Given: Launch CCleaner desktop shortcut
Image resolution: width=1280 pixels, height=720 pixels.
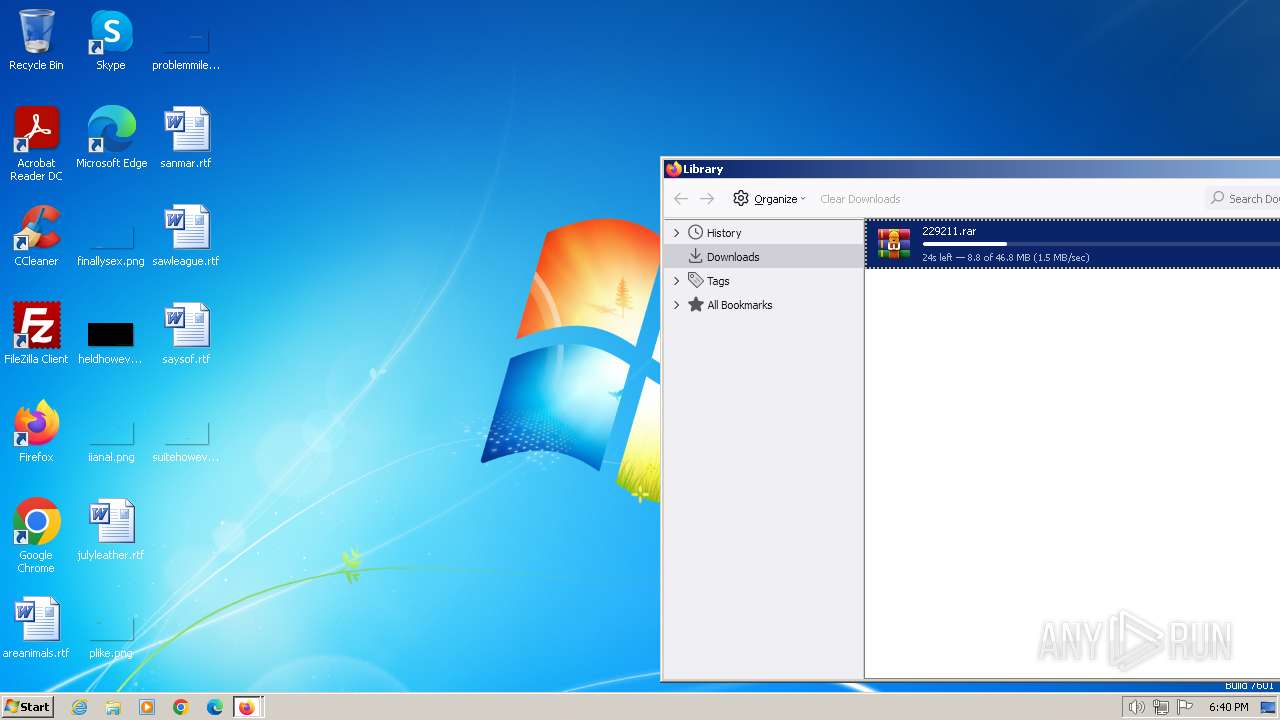Looking at the screenshot, I should (36, 236).
